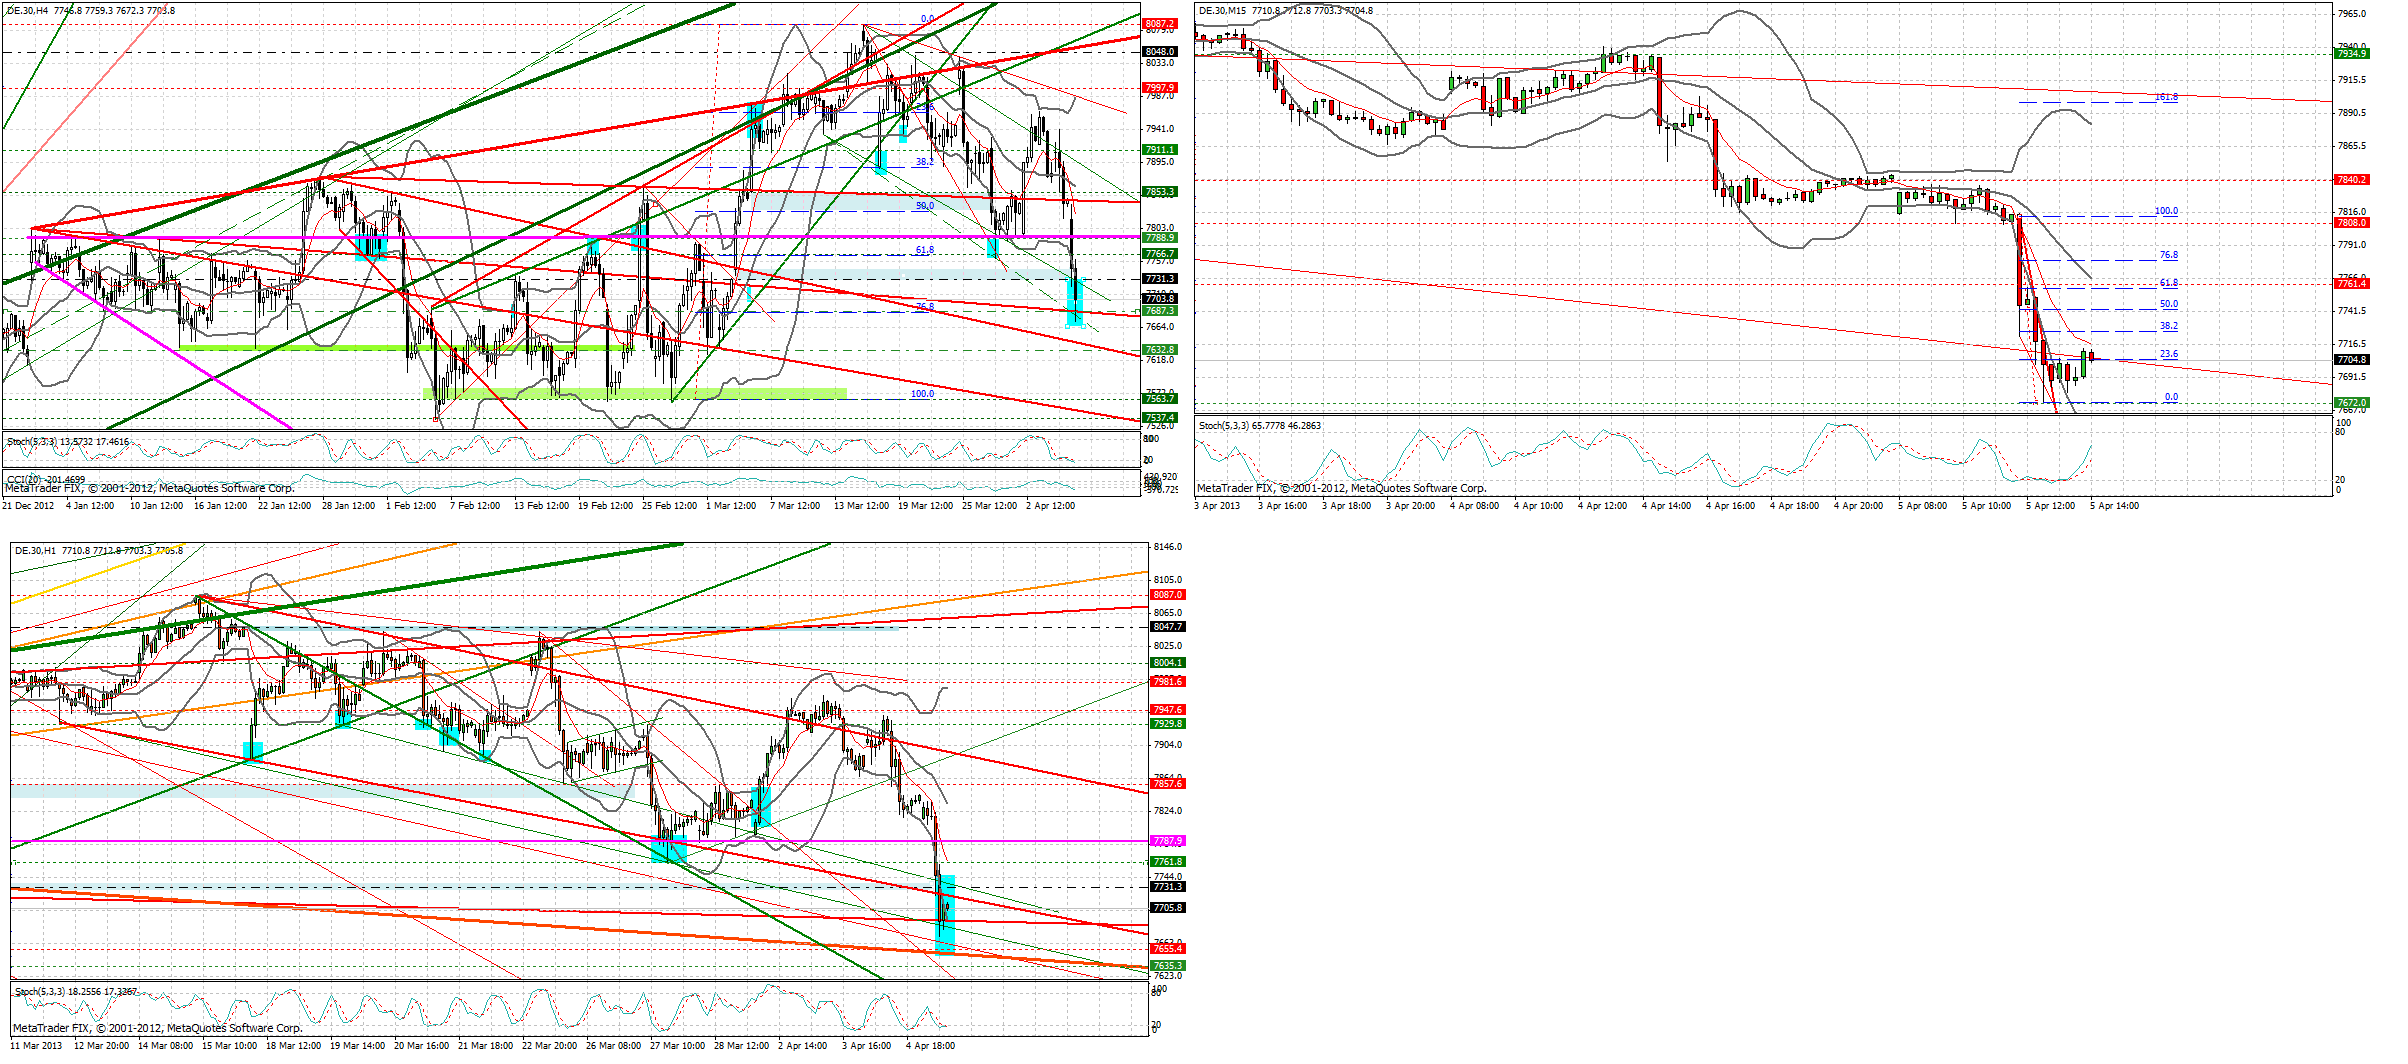Select the 7563.7 green price label
Screen dimensions: 2408x1064
click(x=1160, y=398)
